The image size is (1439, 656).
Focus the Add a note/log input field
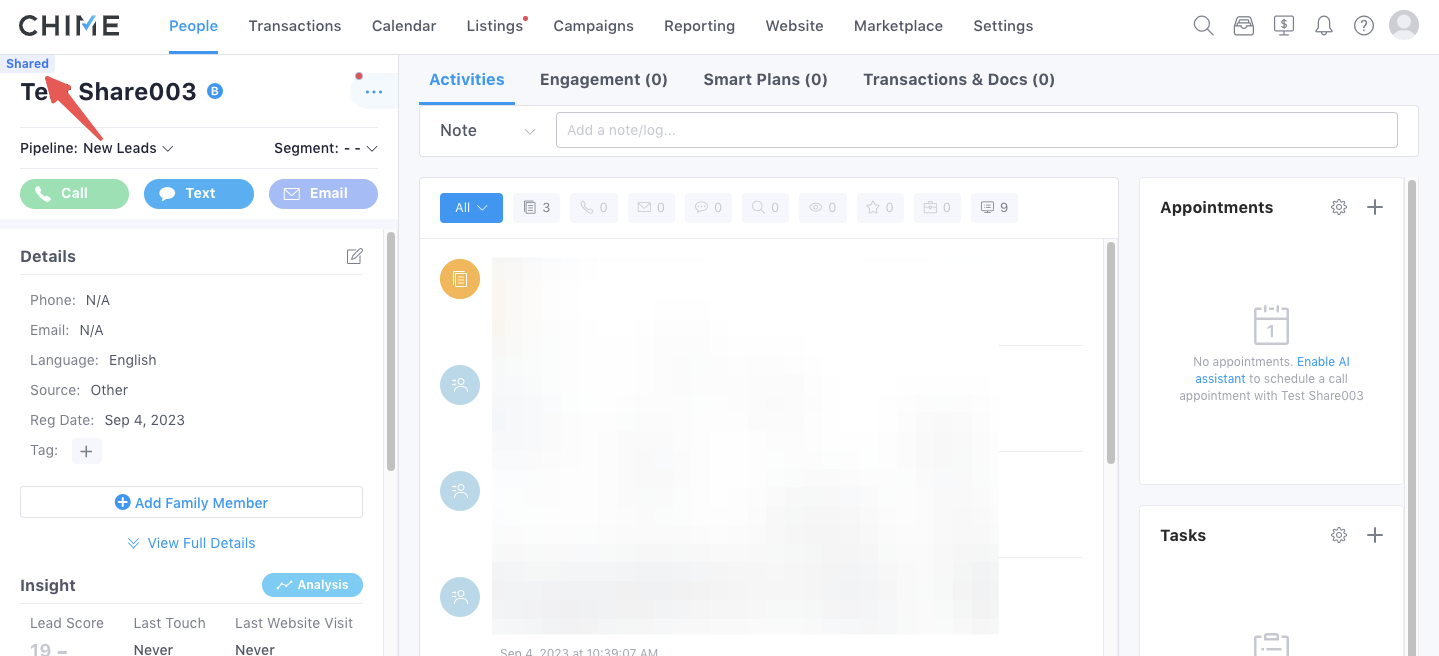click(x=976, y=130)
